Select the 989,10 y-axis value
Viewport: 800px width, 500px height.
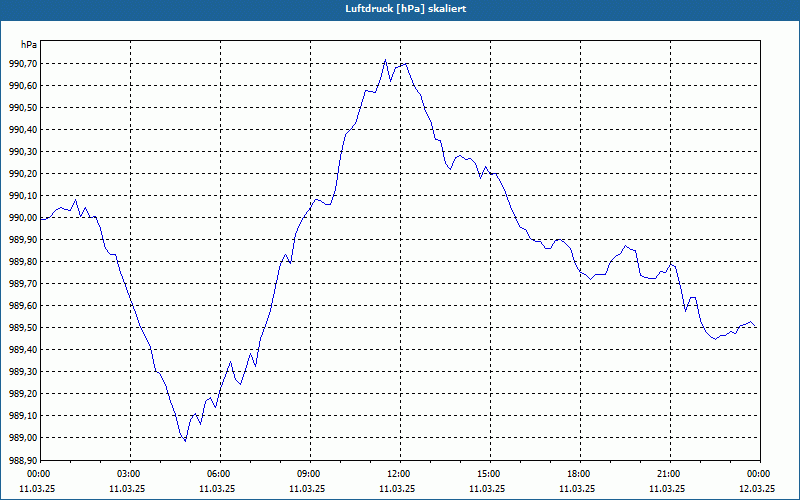click(x=23, y=416)
